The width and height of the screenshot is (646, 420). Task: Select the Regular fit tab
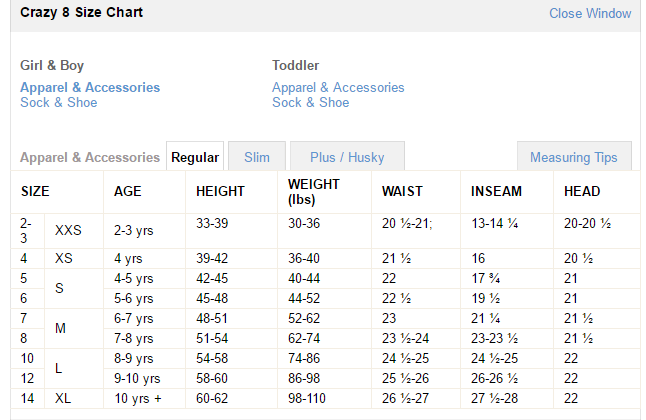(195, 157)
